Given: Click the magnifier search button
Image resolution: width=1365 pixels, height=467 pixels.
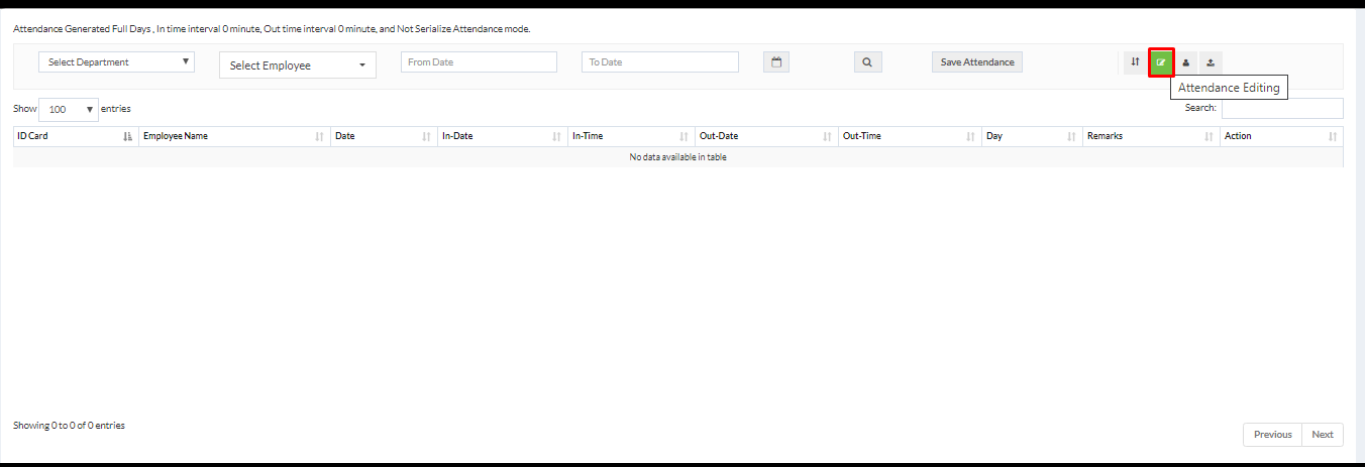Looking at the screenshot, I should (867, 62).
